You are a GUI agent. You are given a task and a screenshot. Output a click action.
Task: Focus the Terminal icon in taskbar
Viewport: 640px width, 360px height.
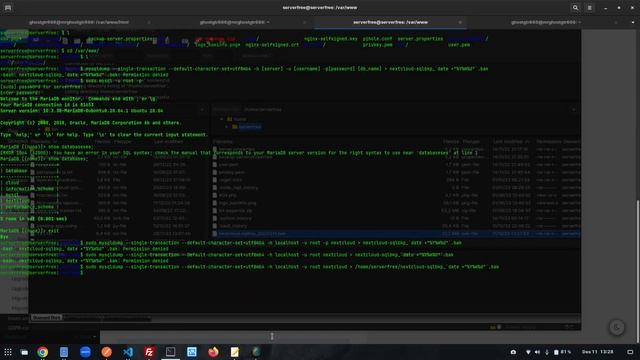coord(171,352)
